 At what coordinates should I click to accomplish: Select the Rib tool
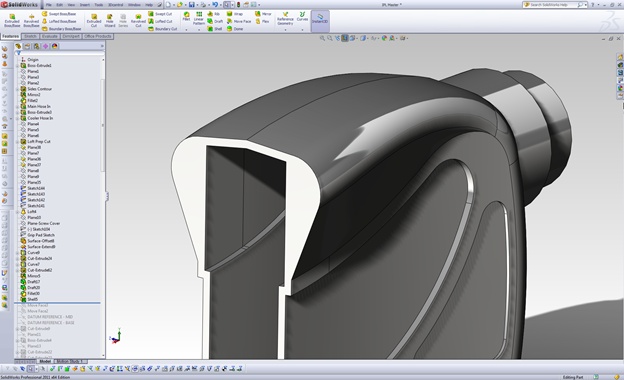click(x=214, y=14)
